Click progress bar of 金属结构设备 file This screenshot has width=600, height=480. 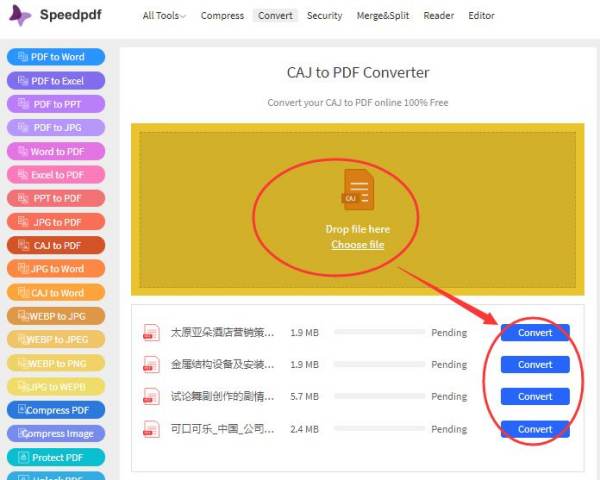379,364
